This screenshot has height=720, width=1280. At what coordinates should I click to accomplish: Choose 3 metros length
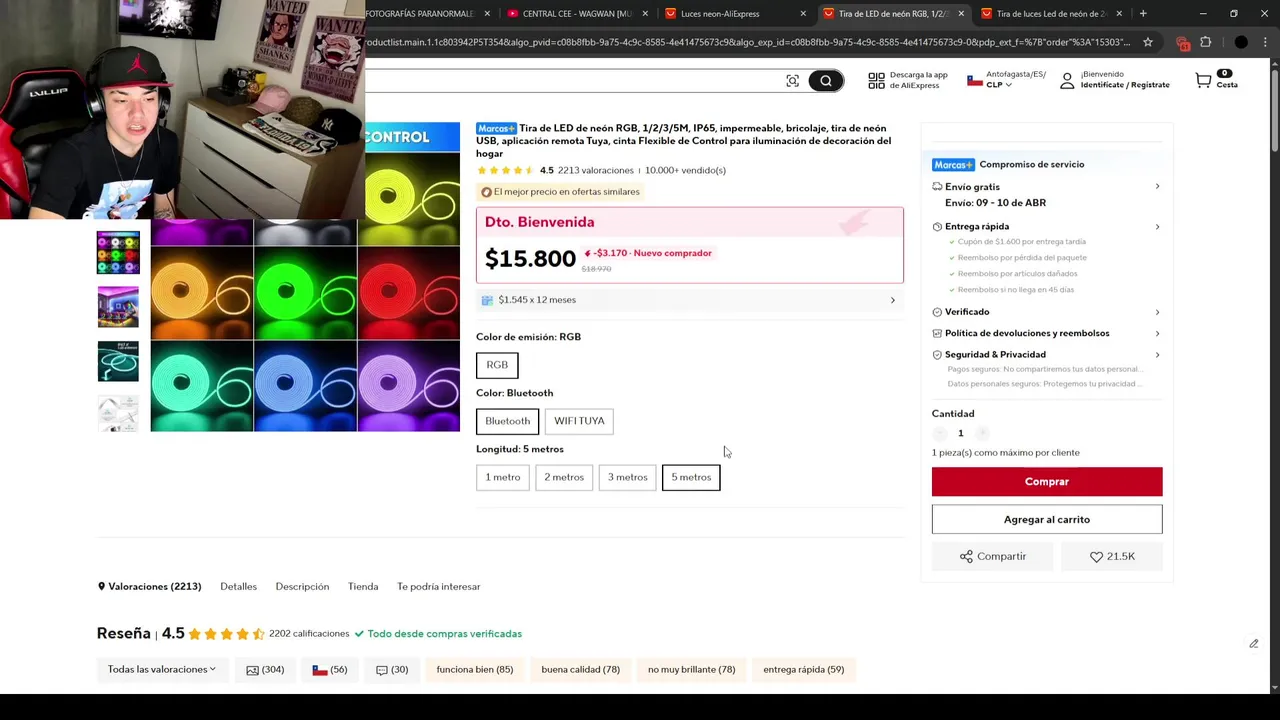click(628, 477)
